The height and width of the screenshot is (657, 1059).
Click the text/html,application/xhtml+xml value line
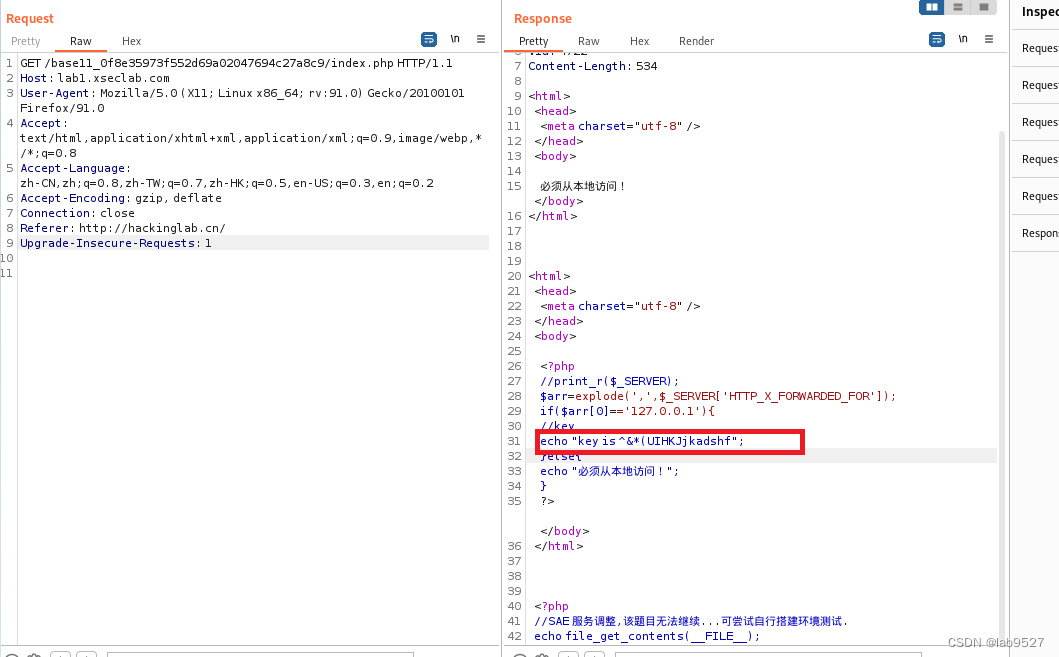pos(251,138)
